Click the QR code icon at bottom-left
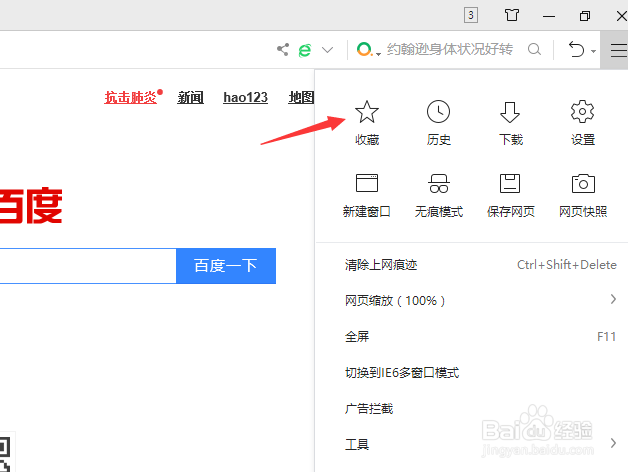The height and width of the screenshot is (472, 628). [x=5, y=453]
